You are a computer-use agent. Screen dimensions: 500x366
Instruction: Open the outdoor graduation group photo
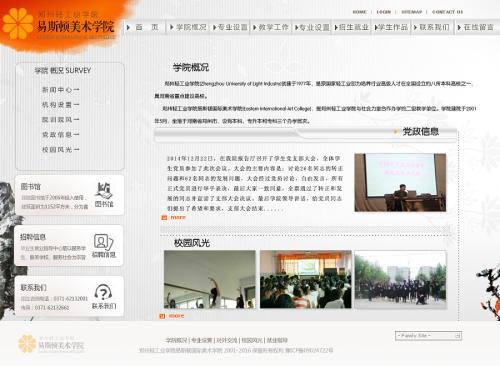[400, 280]
